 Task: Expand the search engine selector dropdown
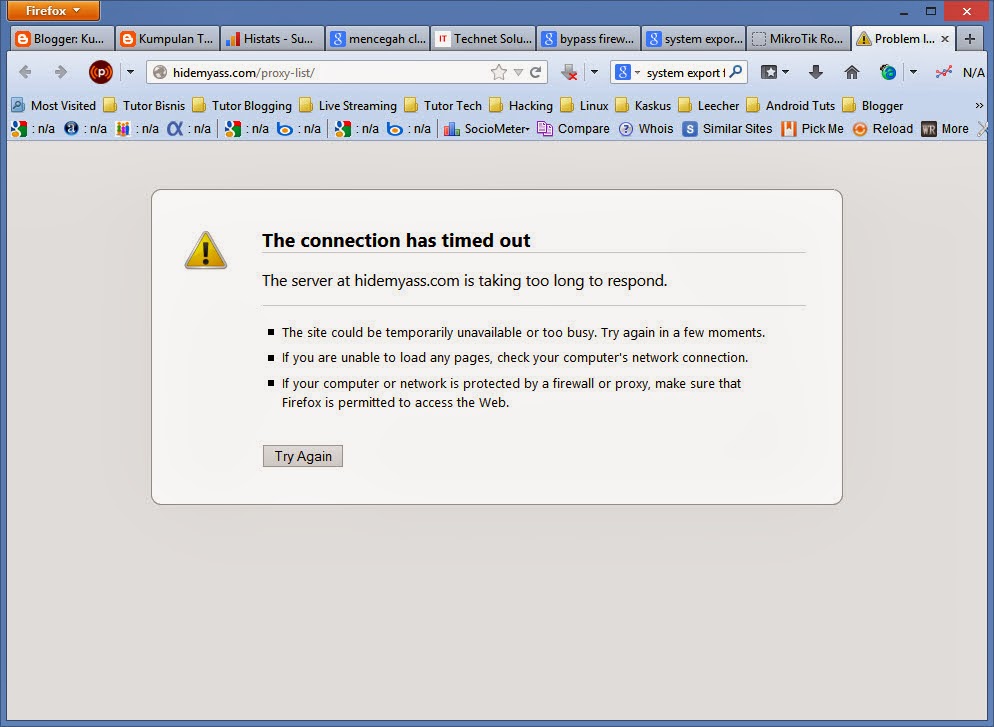click(627, 72)
